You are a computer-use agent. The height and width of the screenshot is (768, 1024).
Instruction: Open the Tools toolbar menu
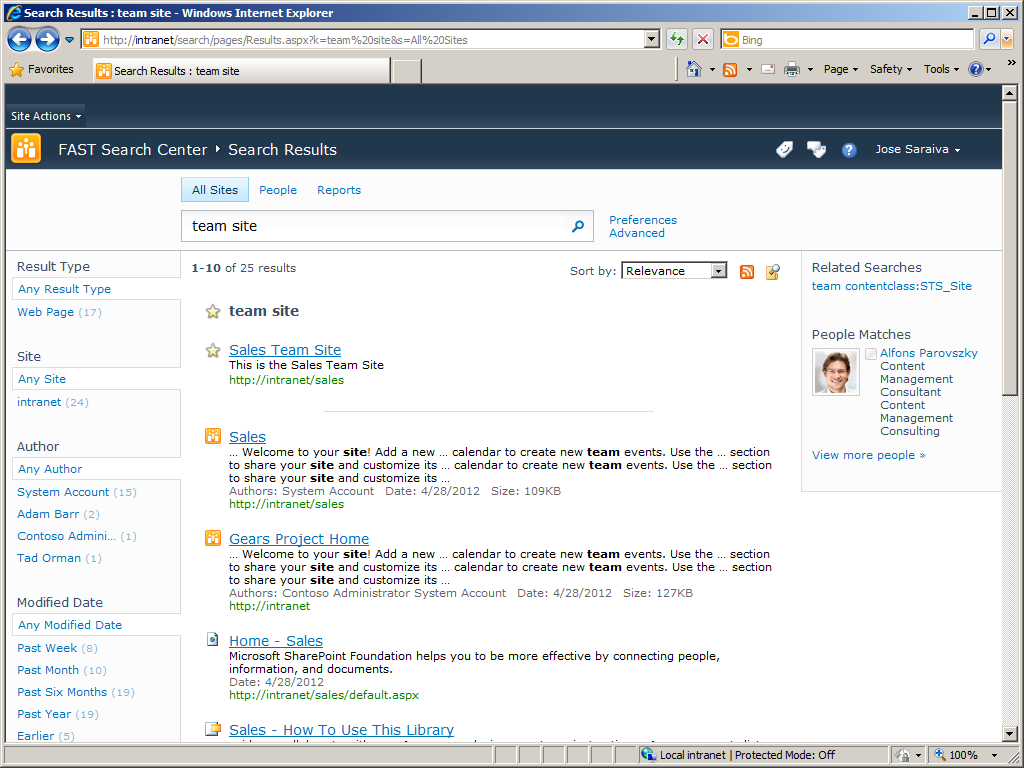pos(941,69)
